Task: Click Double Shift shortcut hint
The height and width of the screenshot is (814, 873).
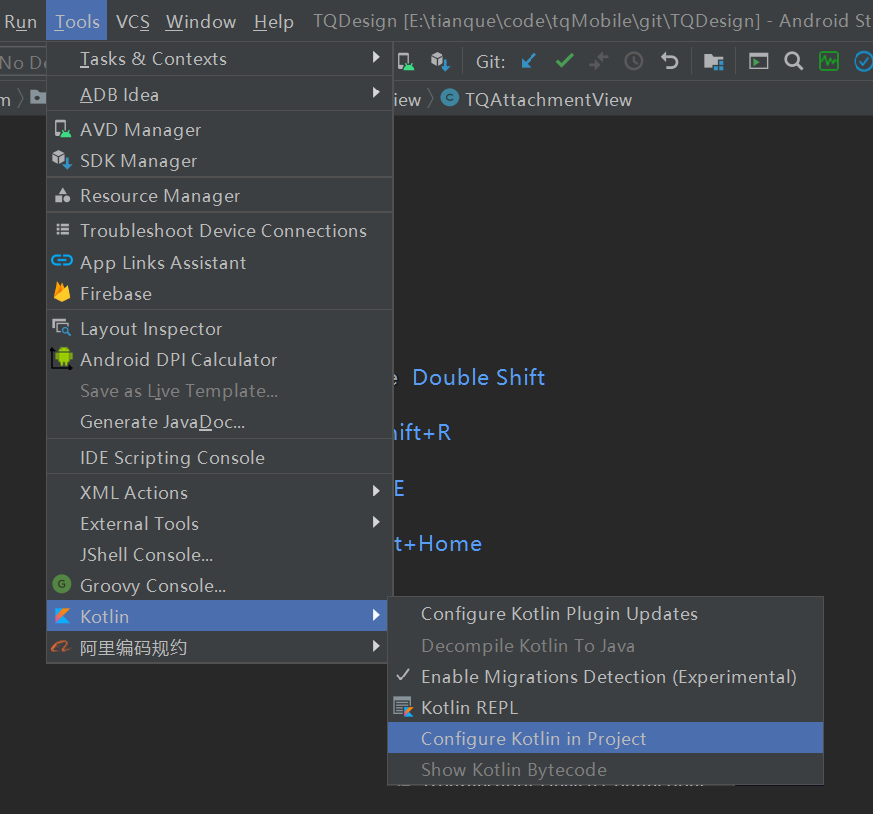Action: (479, 377)
